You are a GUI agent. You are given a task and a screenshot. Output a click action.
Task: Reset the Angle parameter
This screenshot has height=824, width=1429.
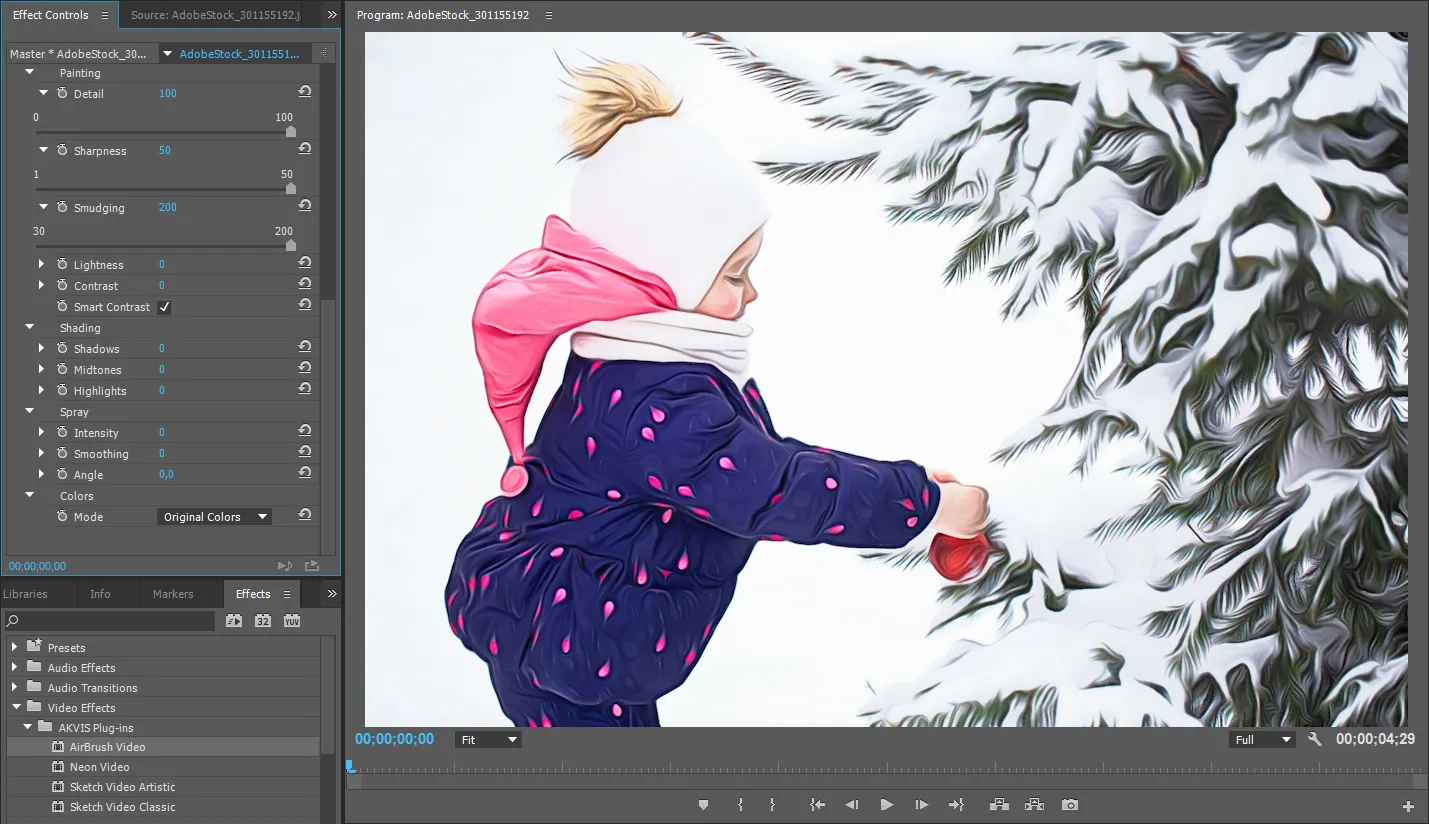[305, 473]
